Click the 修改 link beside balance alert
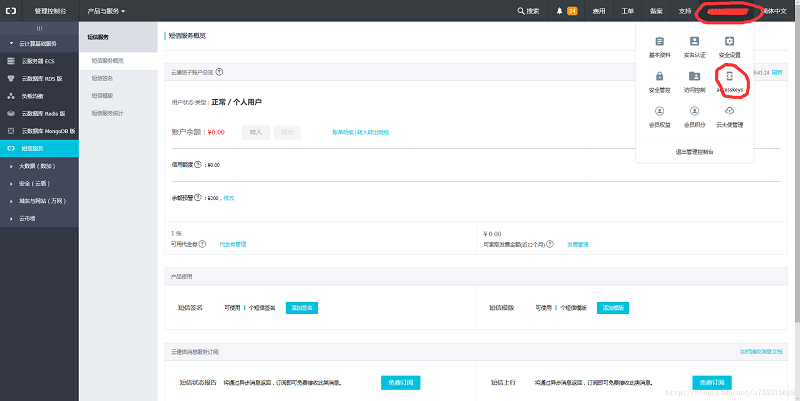This screenshot has height=401, width=800. 229,198
